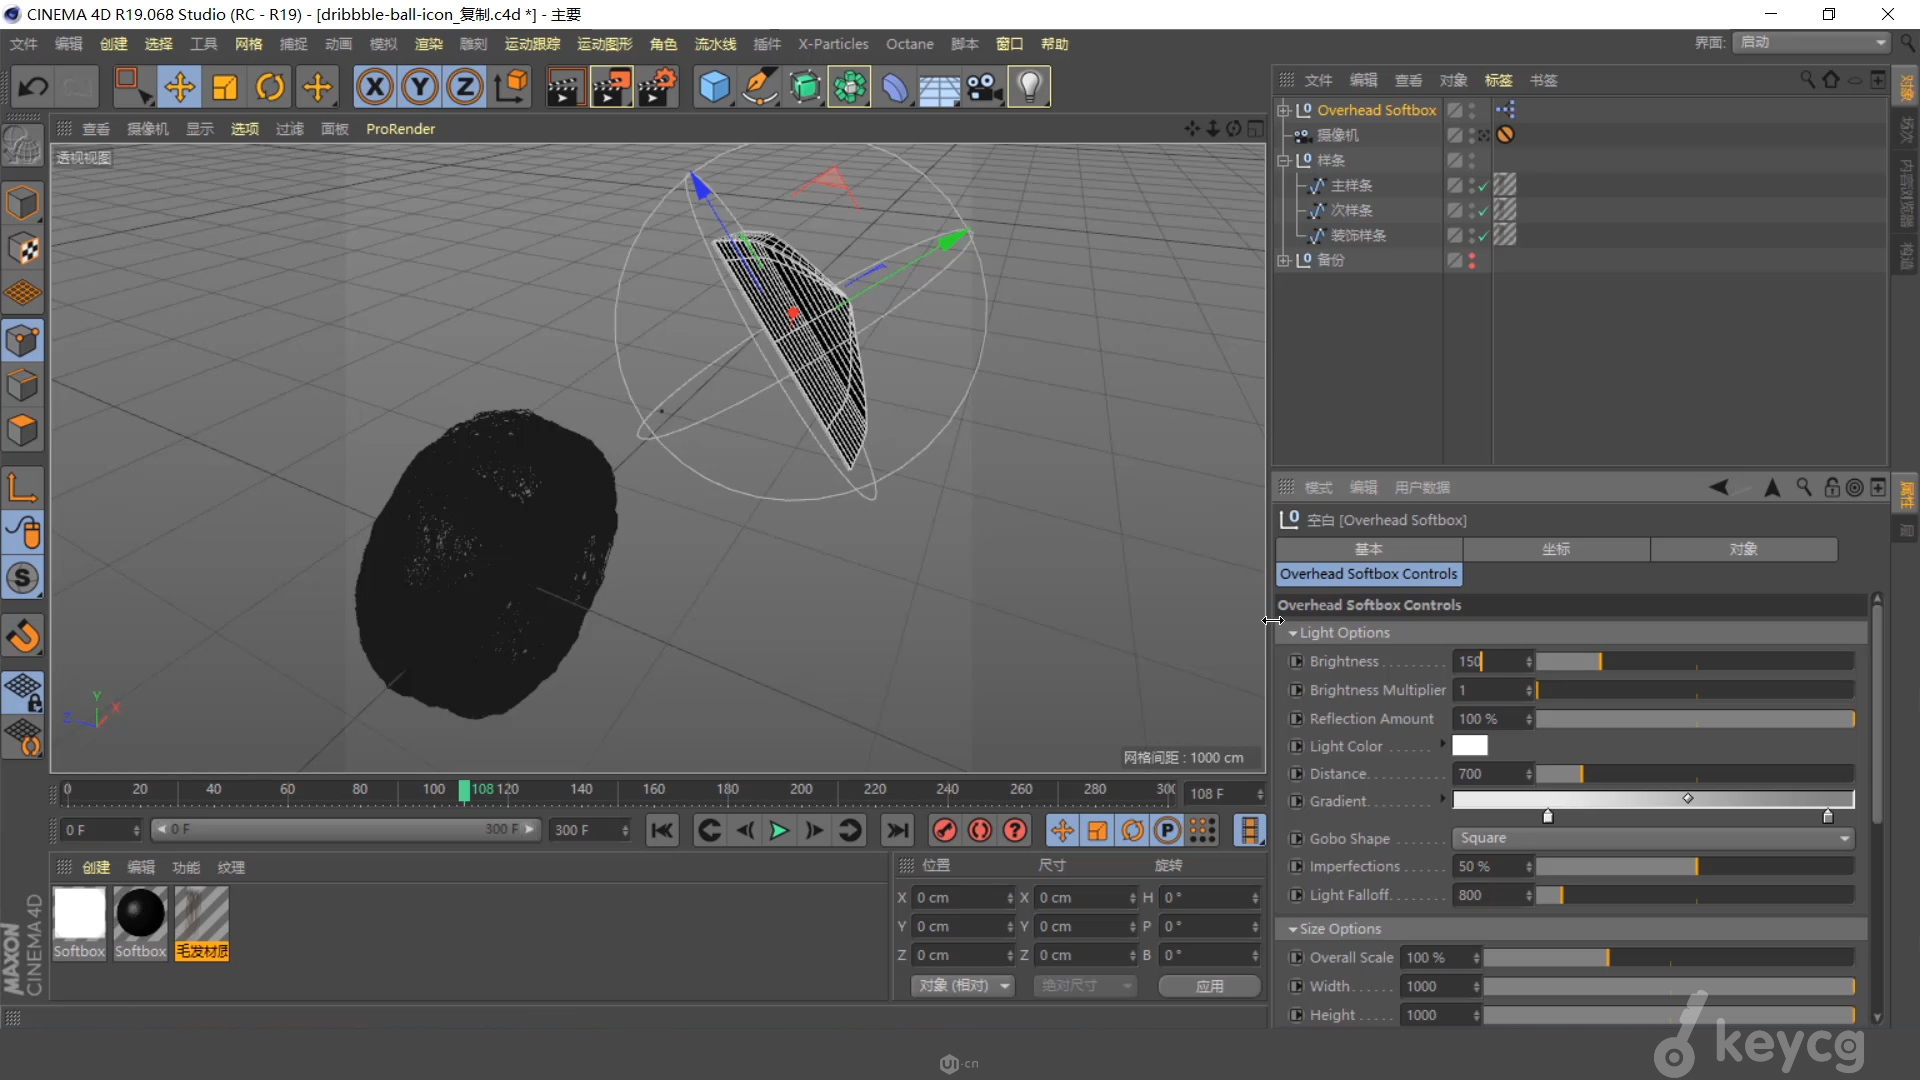The height and width of the screenshot is (1080, 1920).
Task: Select the 毛发材质 material thumbnail
Action: (202, 923)
